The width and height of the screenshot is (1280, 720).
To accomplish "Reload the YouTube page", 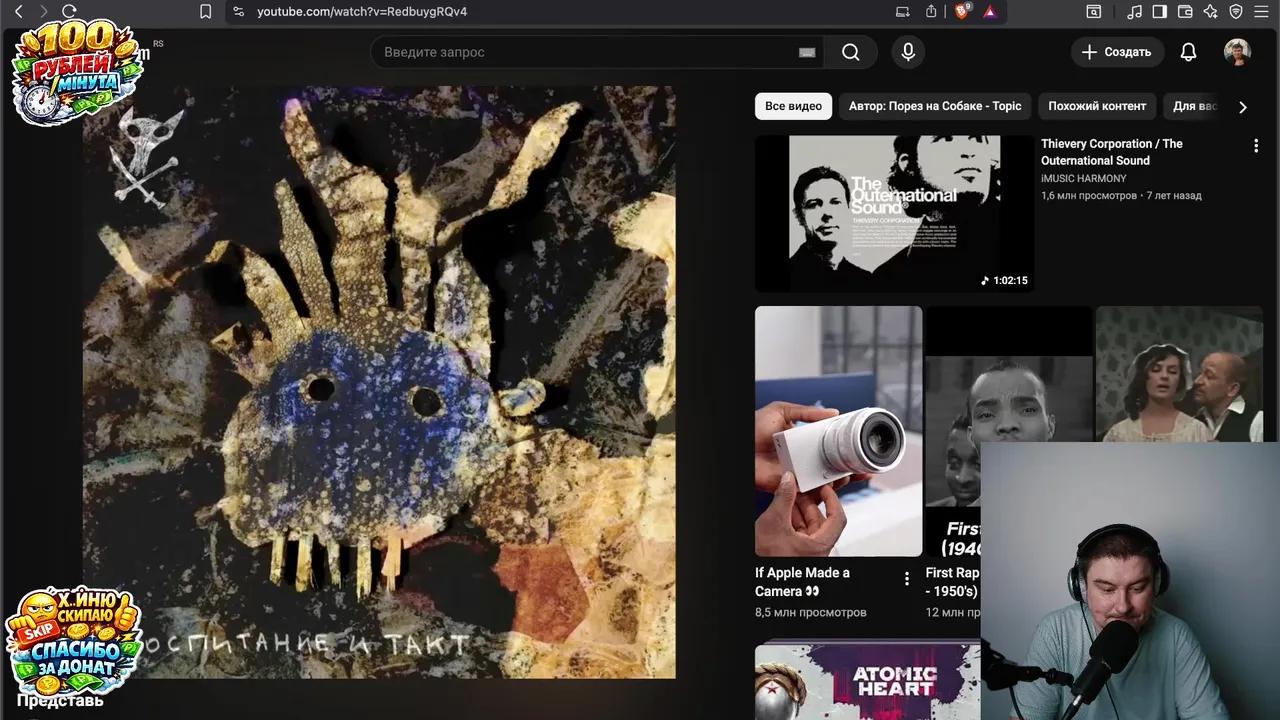I will pos(69,12).
